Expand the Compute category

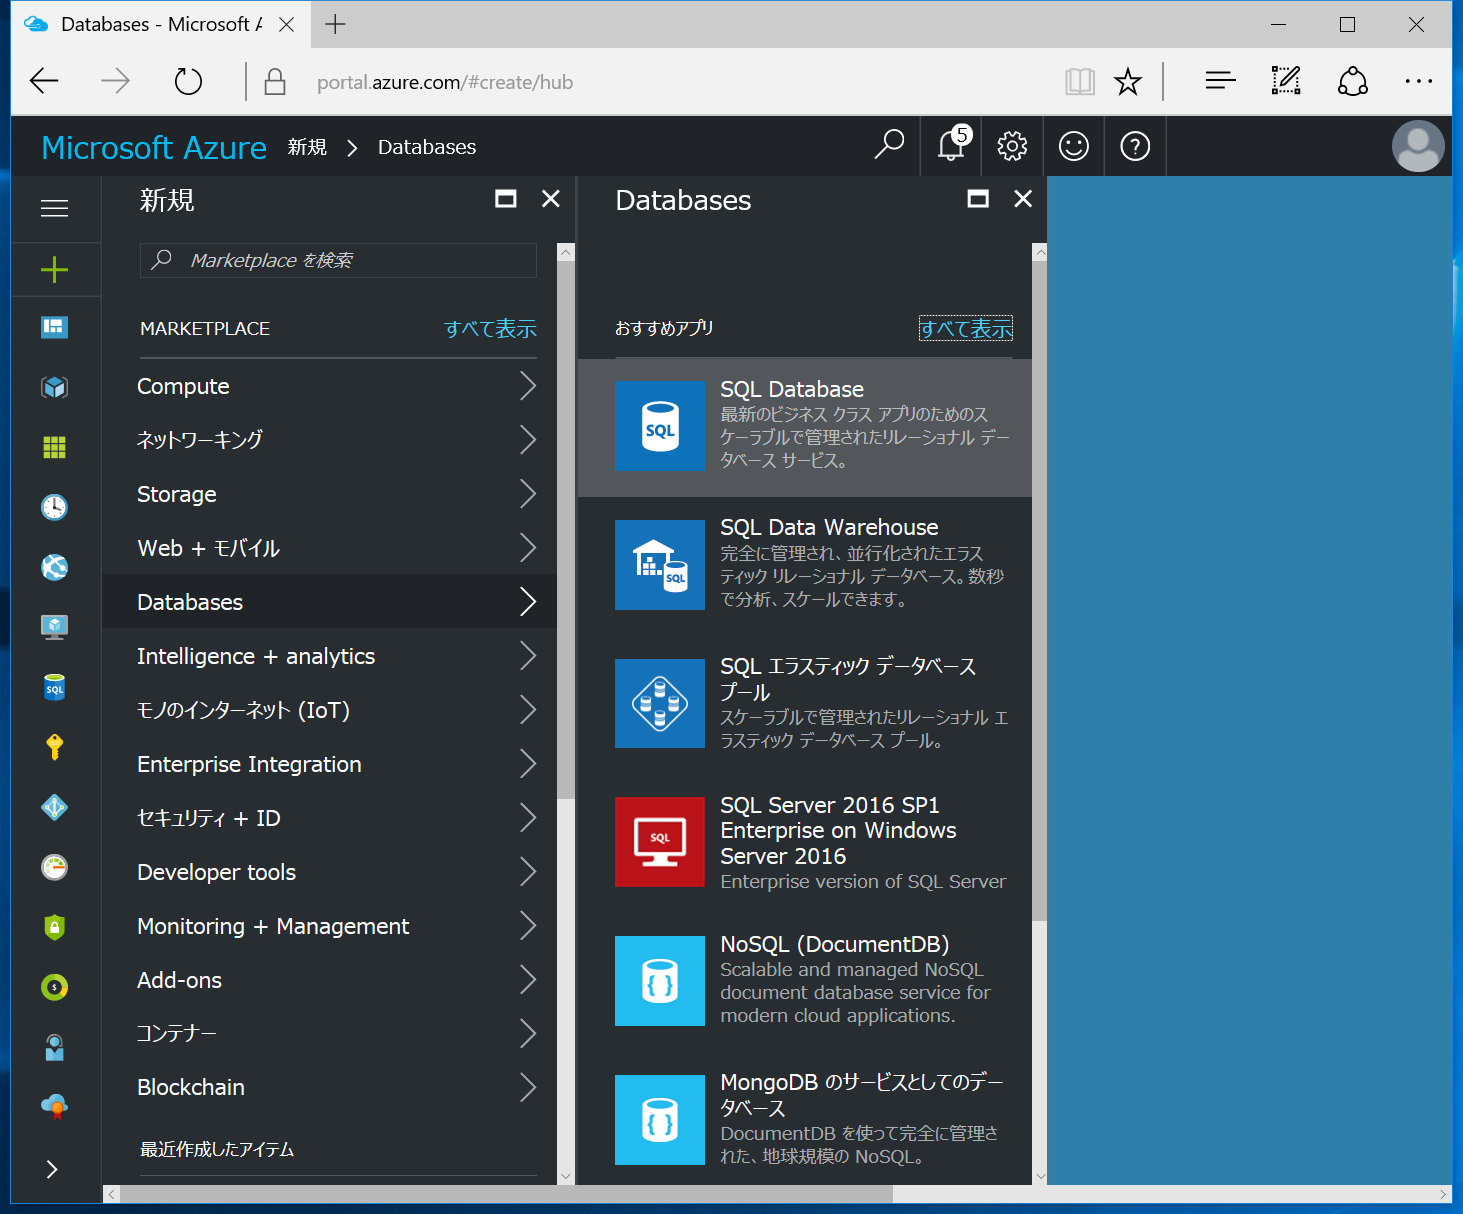click(x=329, y=386)
